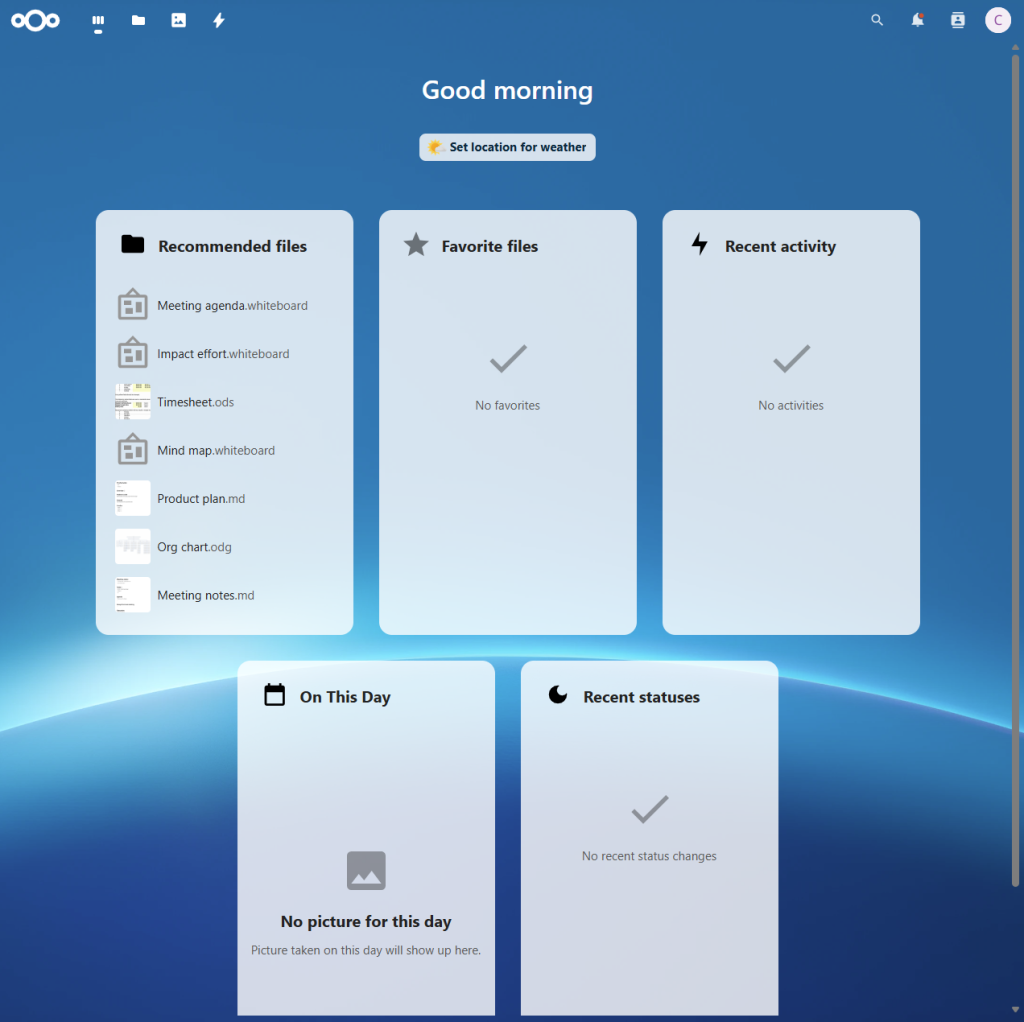Click the scrollbar down arrow
1024x1022 pixels.
(1016, 1012)
